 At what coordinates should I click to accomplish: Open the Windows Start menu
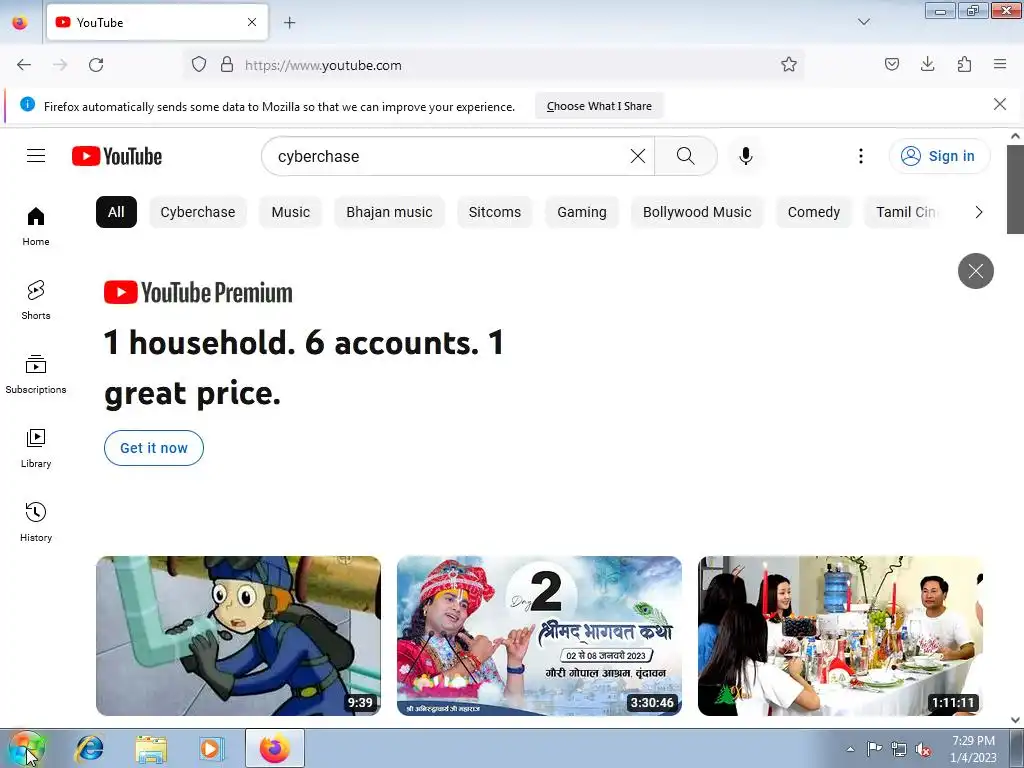point(26,748)
